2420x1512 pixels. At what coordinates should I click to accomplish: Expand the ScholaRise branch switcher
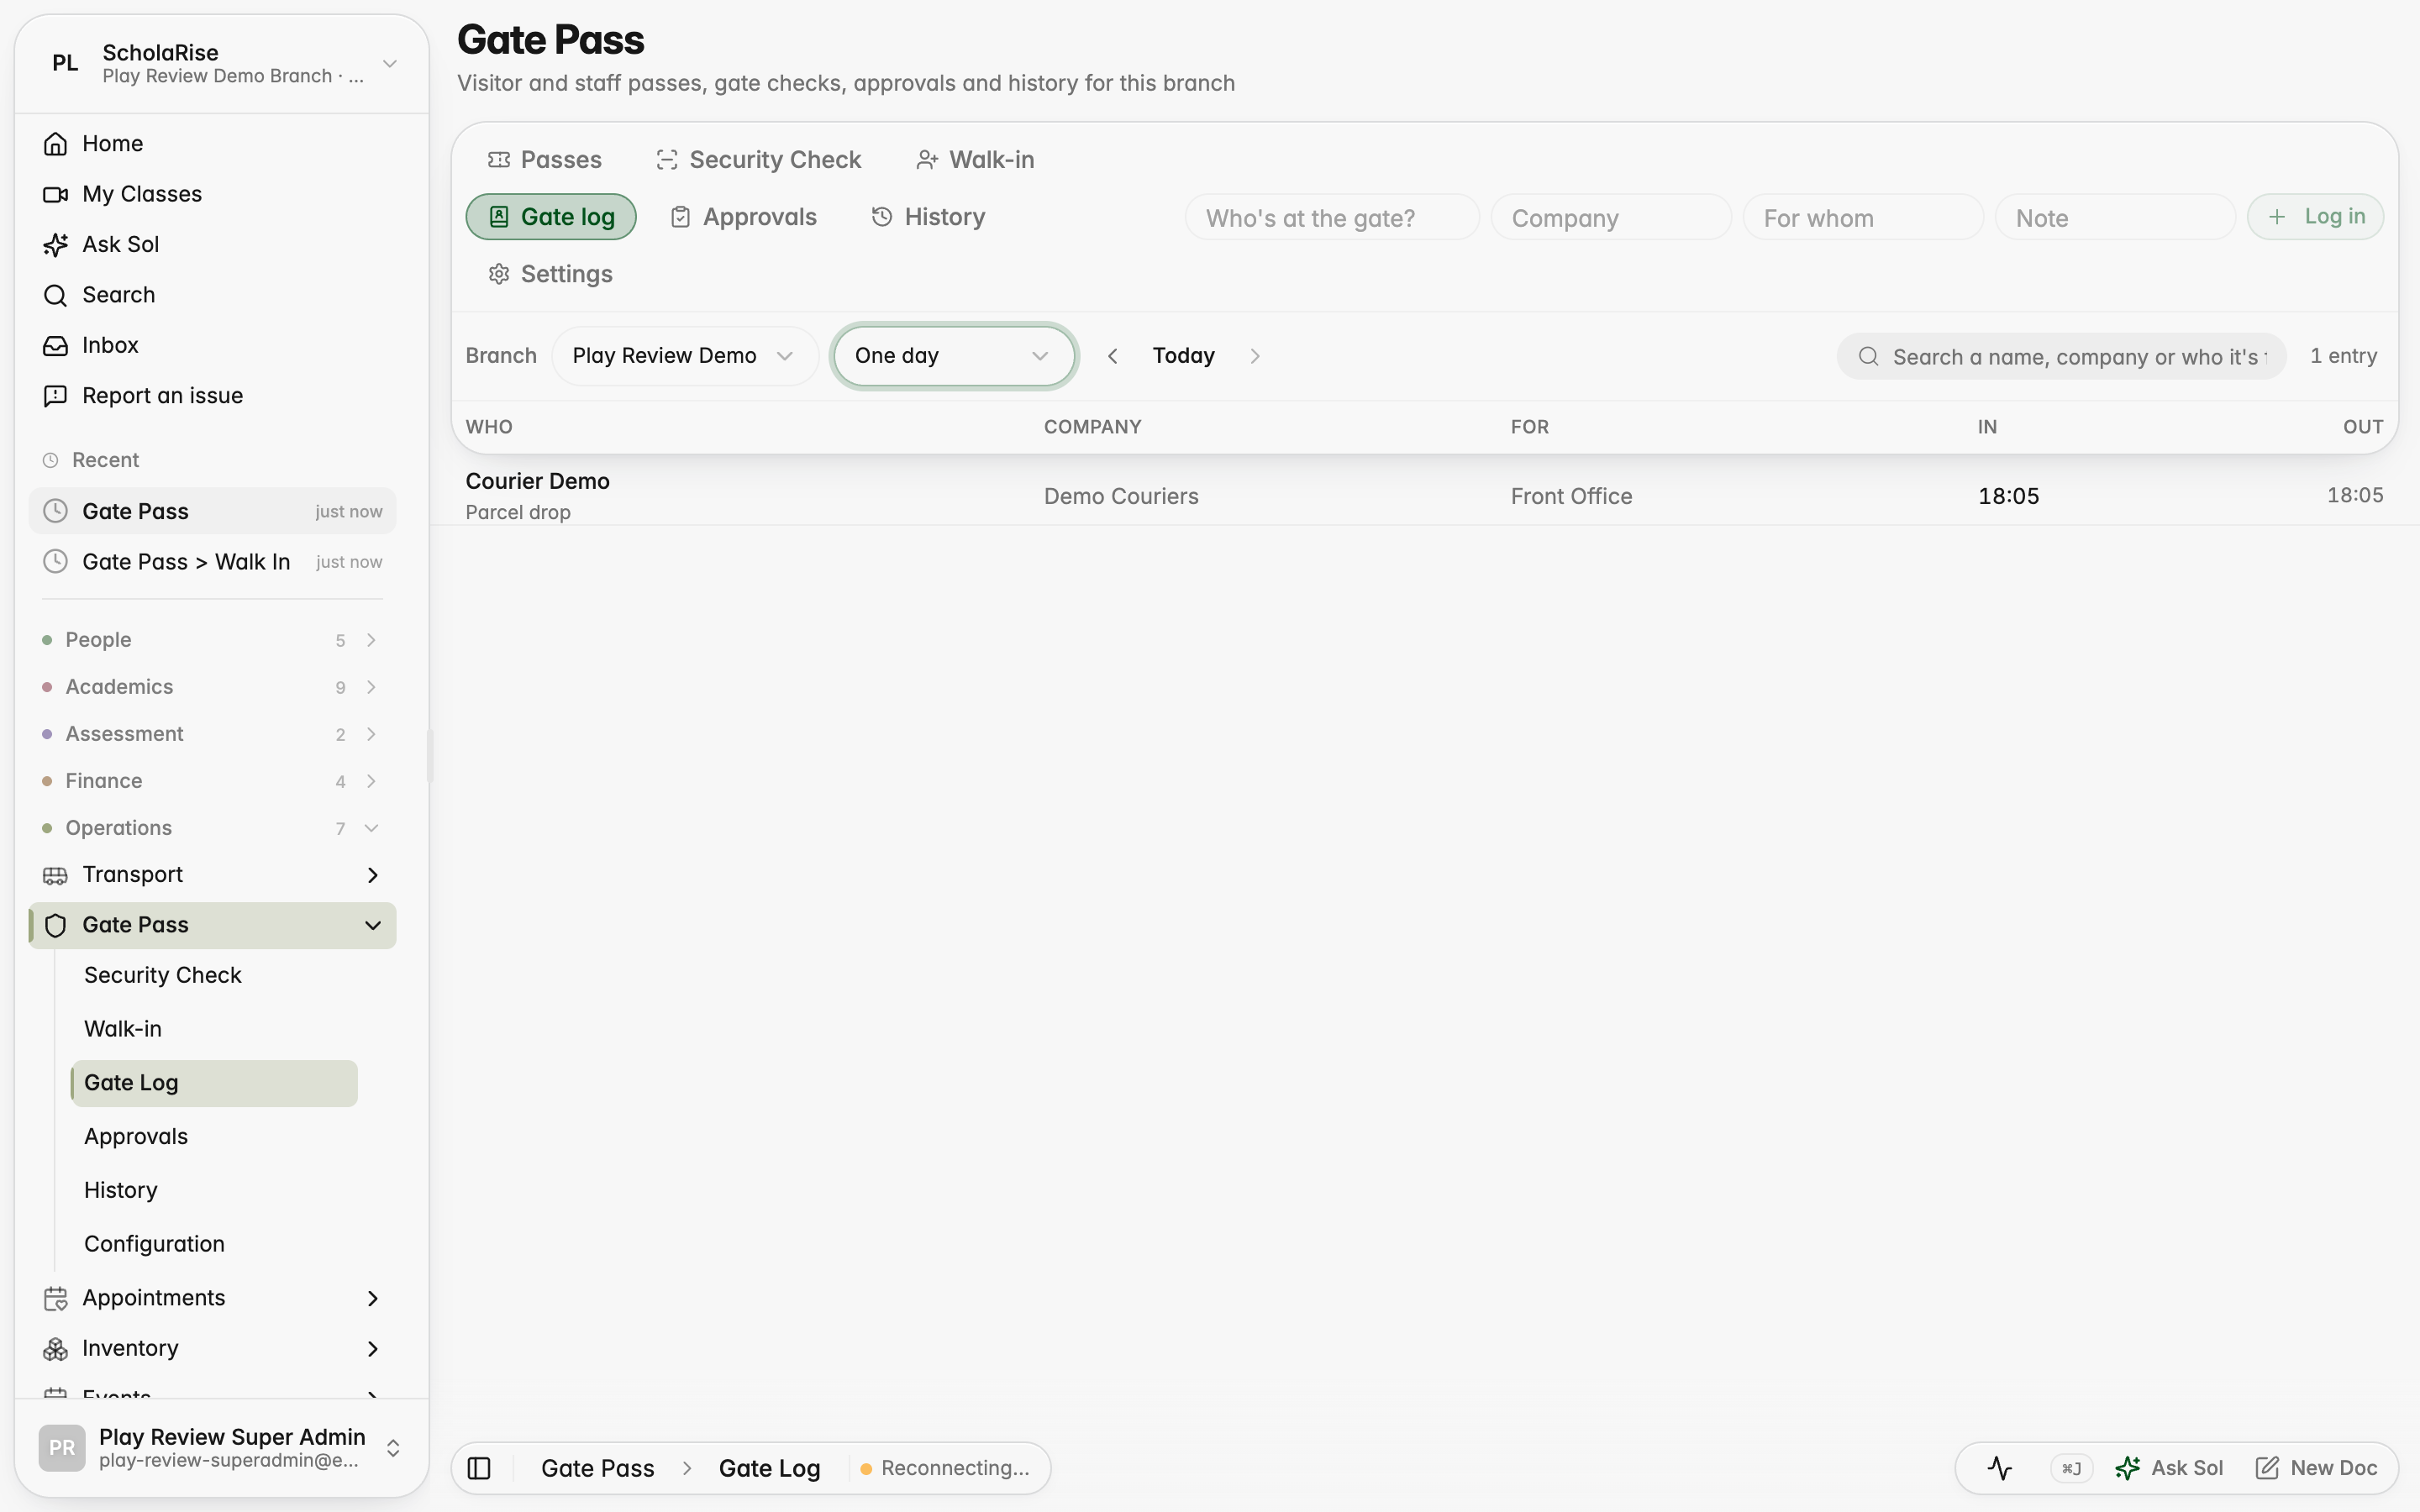[222, 64]
